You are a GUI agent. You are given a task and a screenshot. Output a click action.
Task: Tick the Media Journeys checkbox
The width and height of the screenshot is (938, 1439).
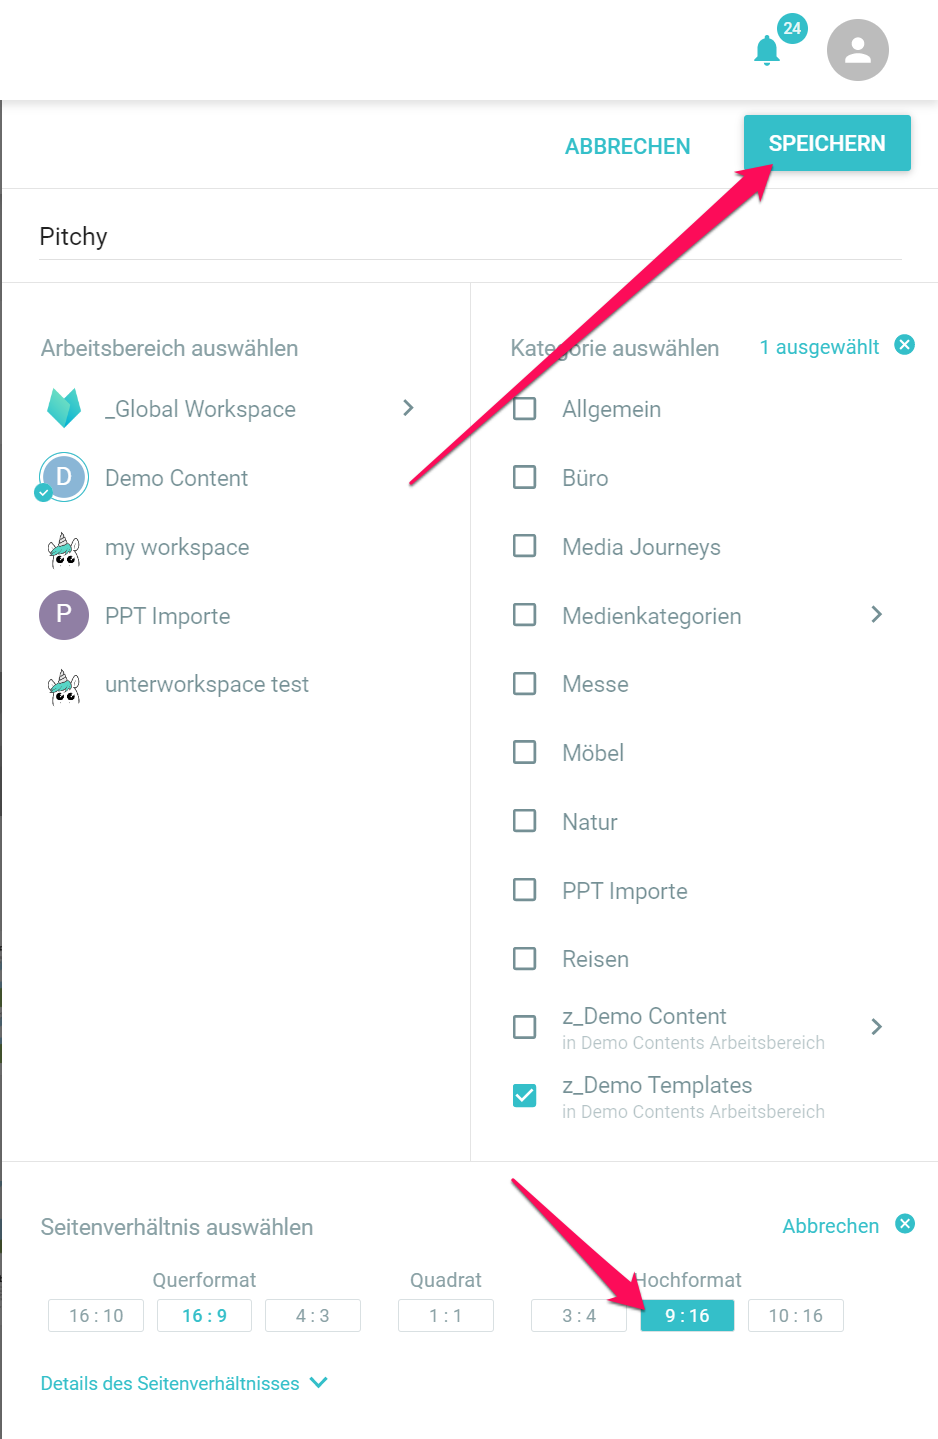click(525, 546)
